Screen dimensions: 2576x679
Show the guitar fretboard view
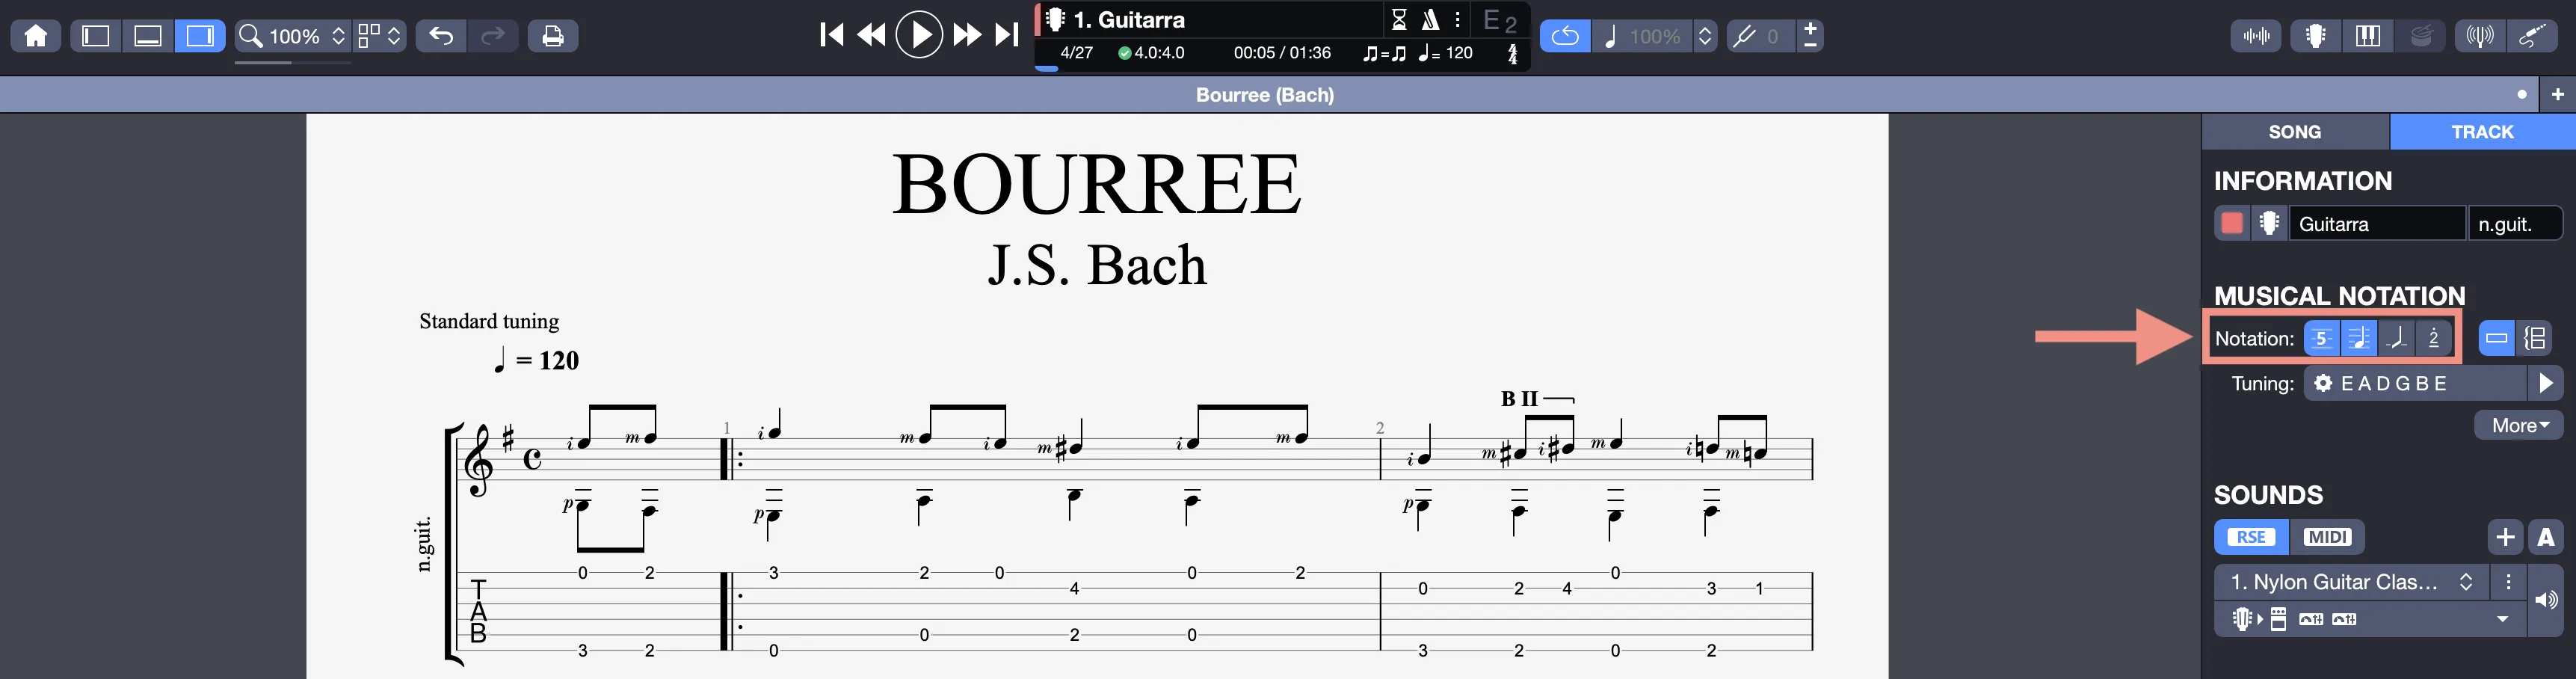pyautogui.click(x=2315, y=36)
